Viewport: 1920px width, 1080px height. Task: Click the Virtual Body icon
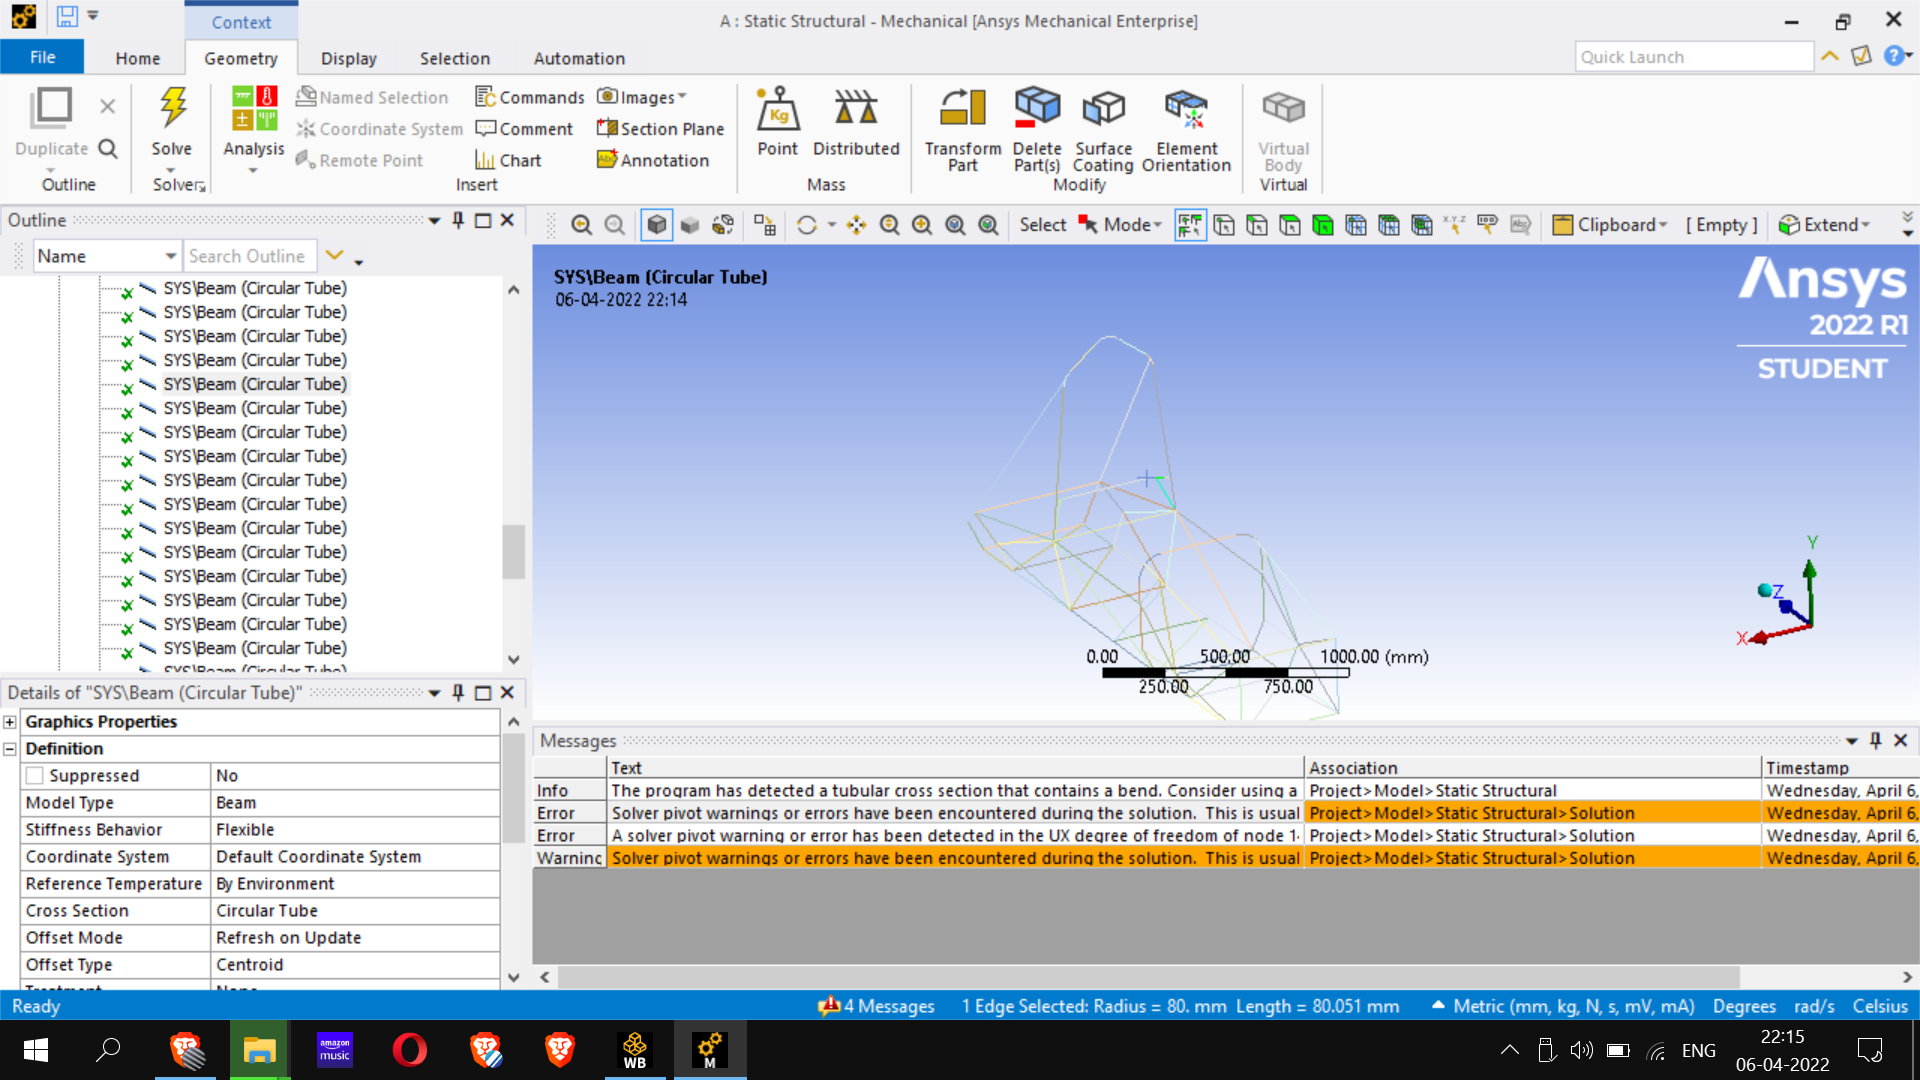(x=1283, y=108)
